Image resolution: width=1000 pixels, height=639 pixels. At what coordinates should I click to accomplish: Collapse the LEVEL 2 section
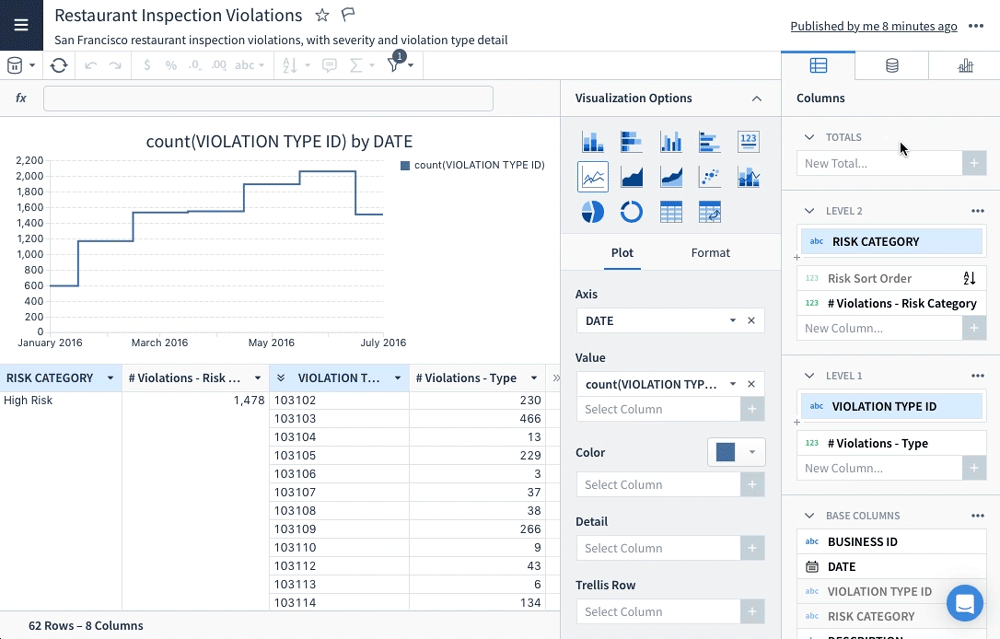(x=809, y=211)
